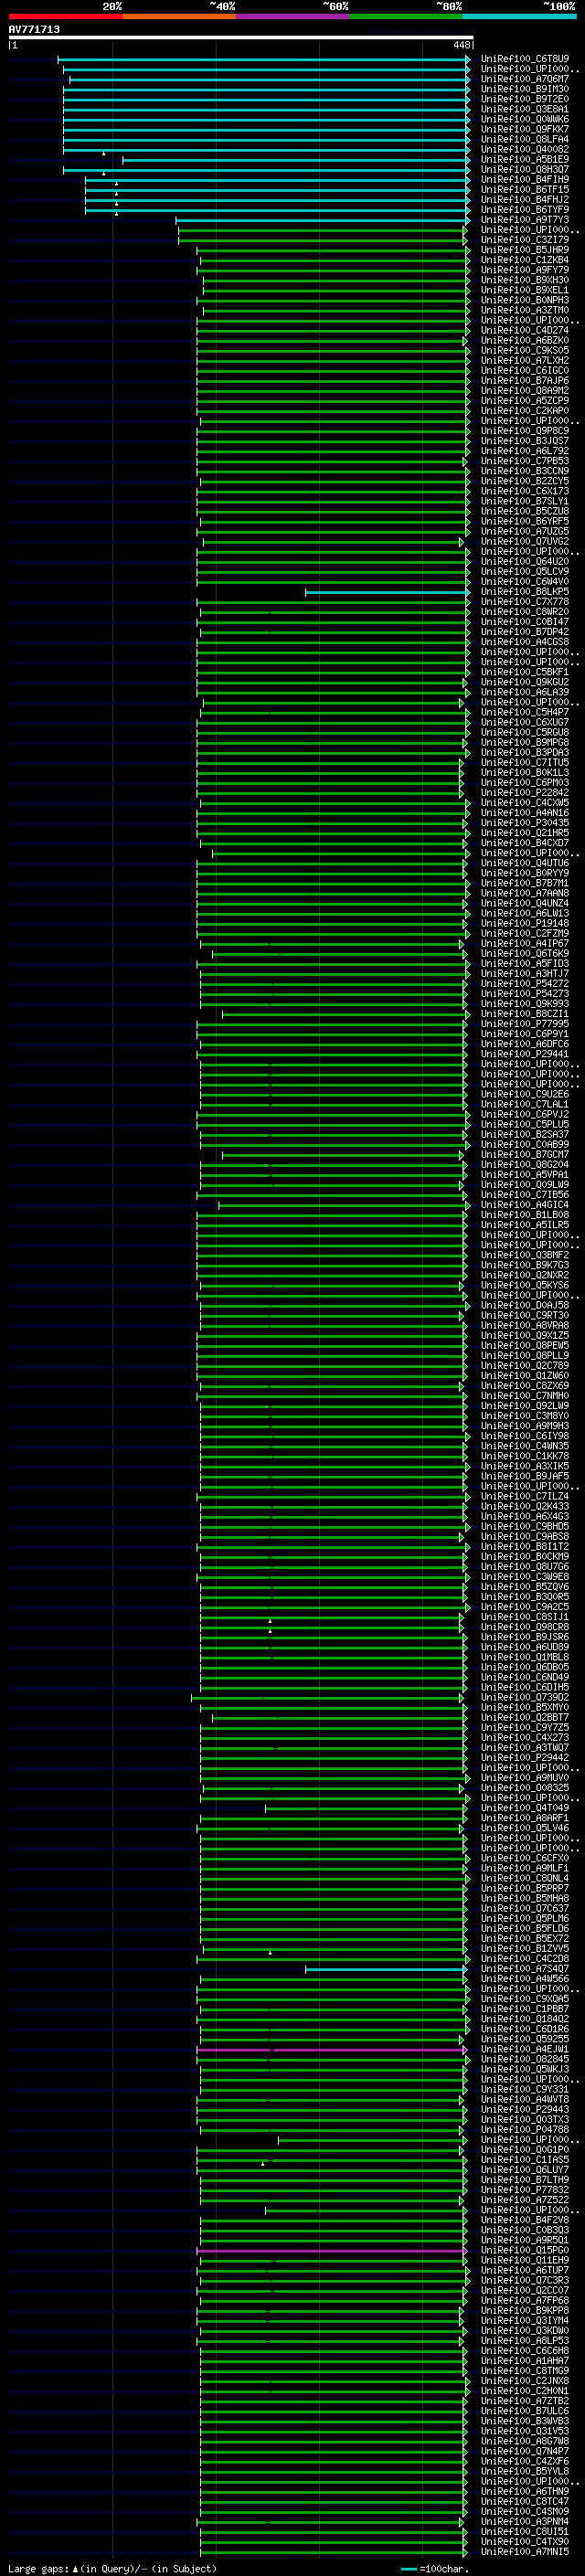Select label UniRef100_O82845
The image size is (585, 2576).
tap(524, 2060)
